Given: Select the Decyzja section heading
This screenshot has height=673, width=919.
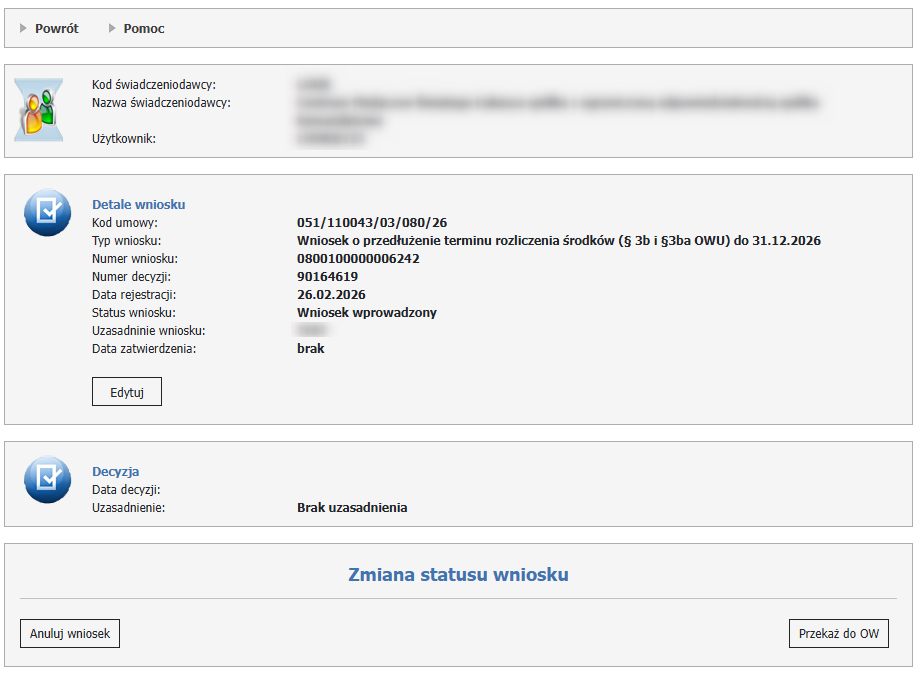Looking at the screenshot, I should point(115,472).
